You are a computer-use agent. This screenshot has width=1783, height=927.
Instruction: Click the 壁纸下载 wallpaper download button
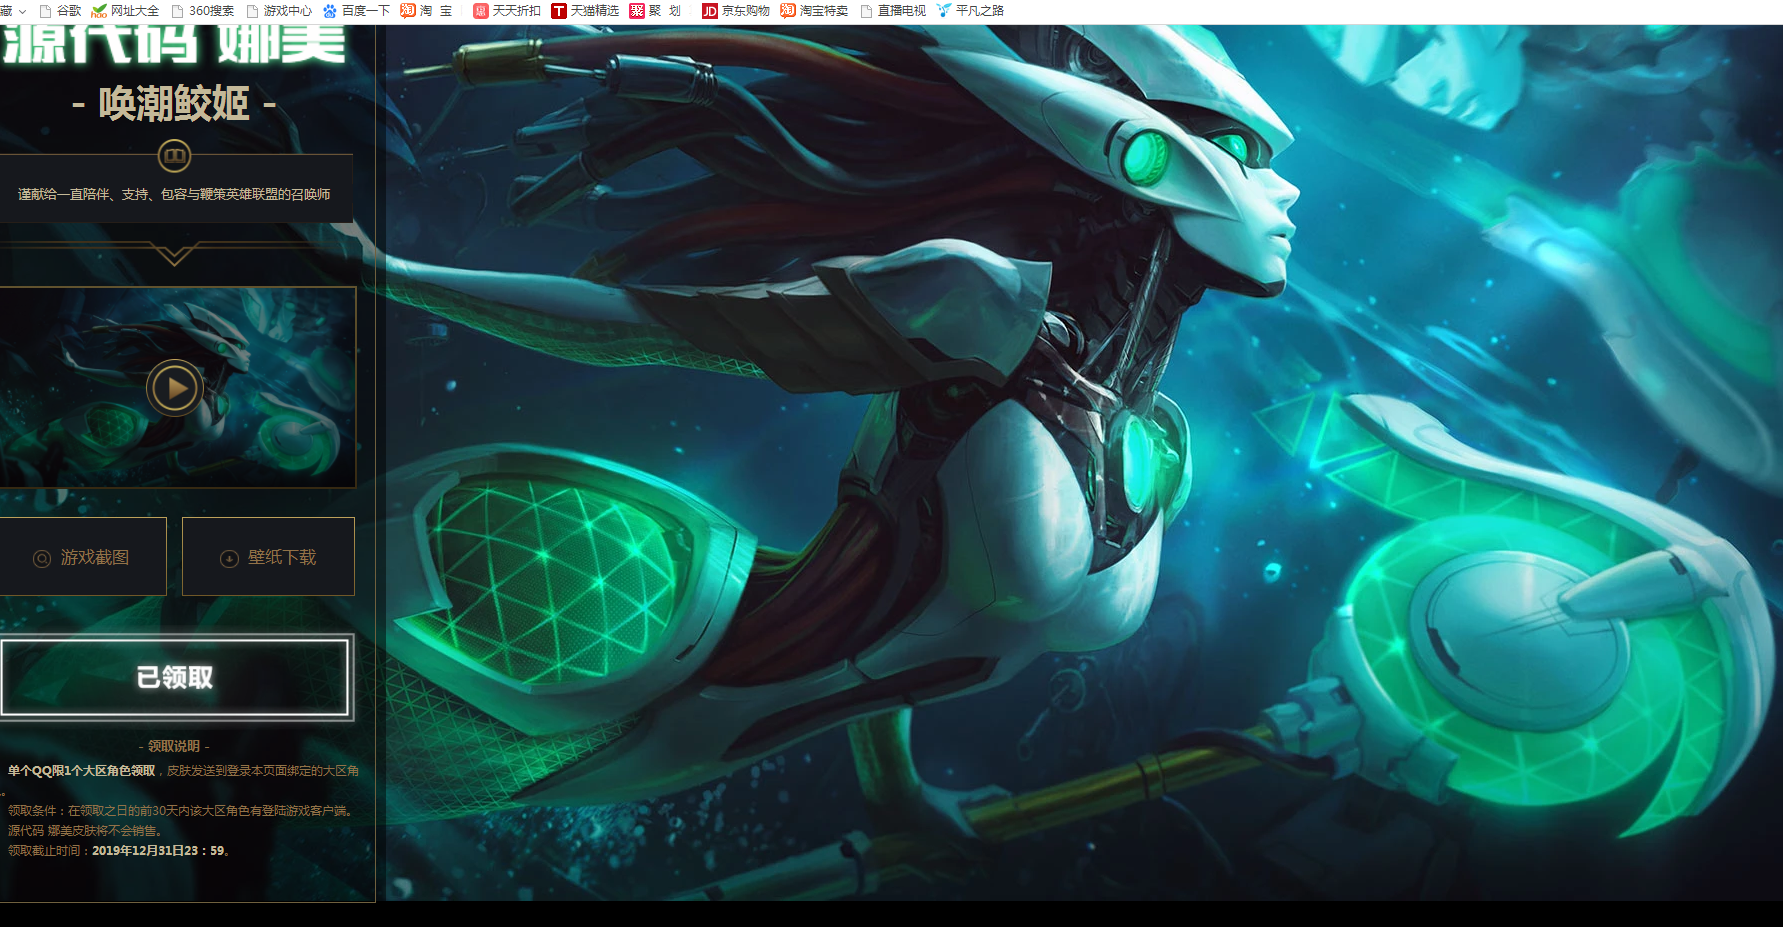[x=268, y=557]
